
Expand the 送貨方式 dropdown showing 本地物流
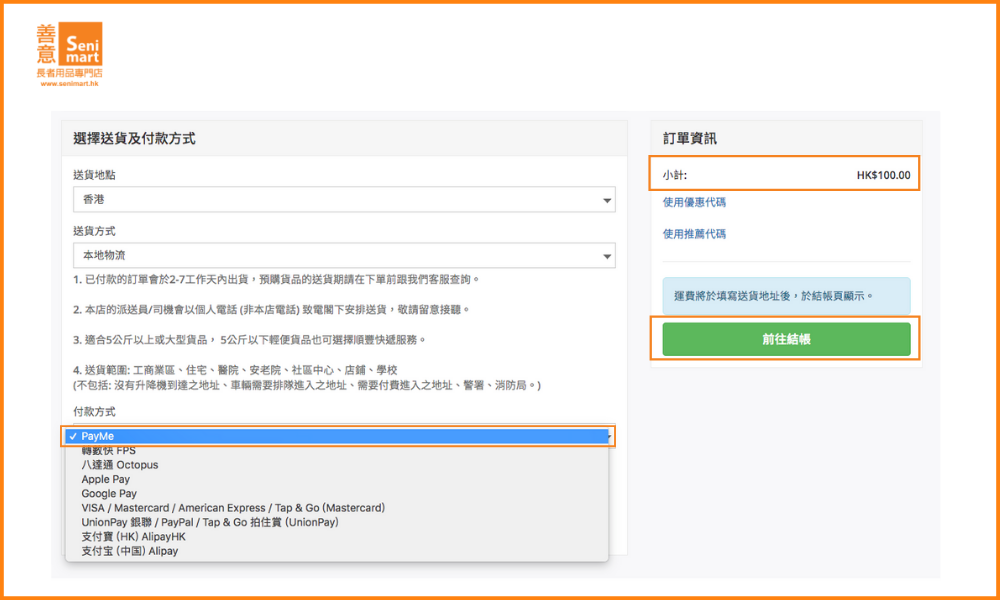click(x=344, y=256)
